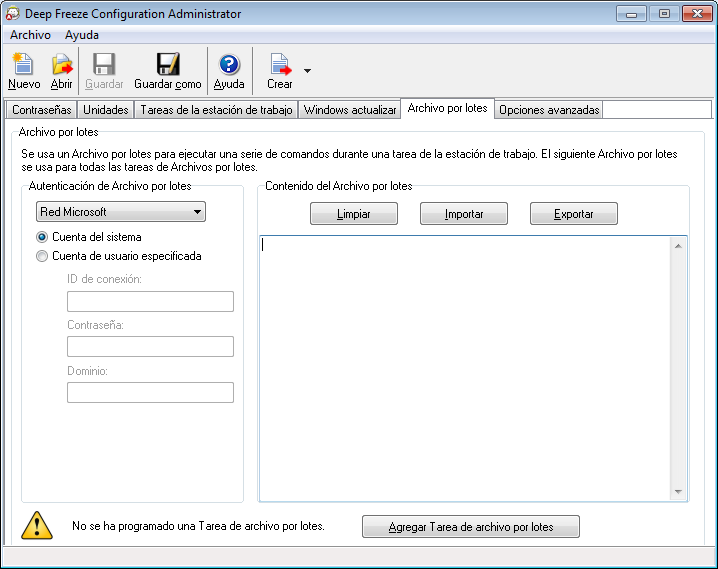Open the Archivo menu
Screen dimensions: 718x569
pyautogui.click(x=30, y=35)
